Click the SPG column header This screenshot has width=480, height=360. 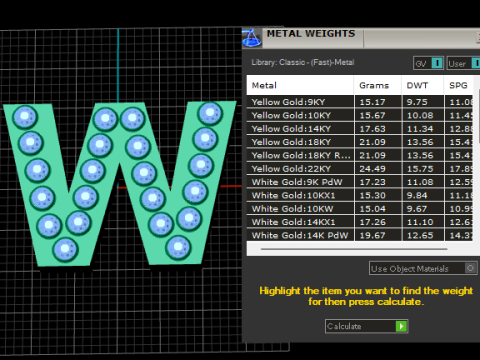[x=459, y=85]
